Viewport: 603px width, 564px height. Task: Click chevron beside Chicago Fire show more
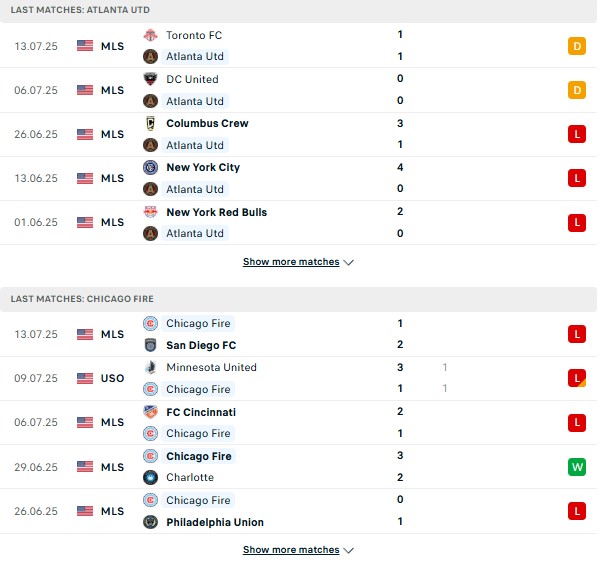(x=348, y=551)
